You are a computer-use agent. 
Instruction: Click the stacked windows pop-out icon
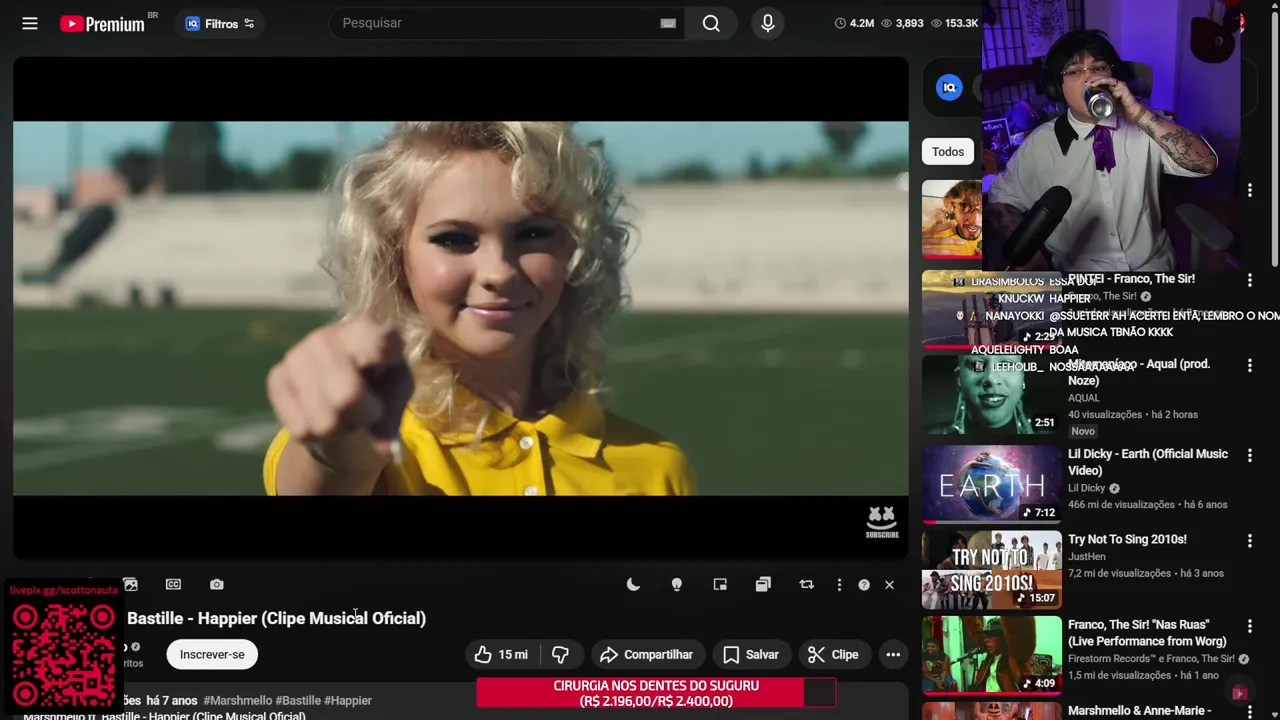coord(763,584)
